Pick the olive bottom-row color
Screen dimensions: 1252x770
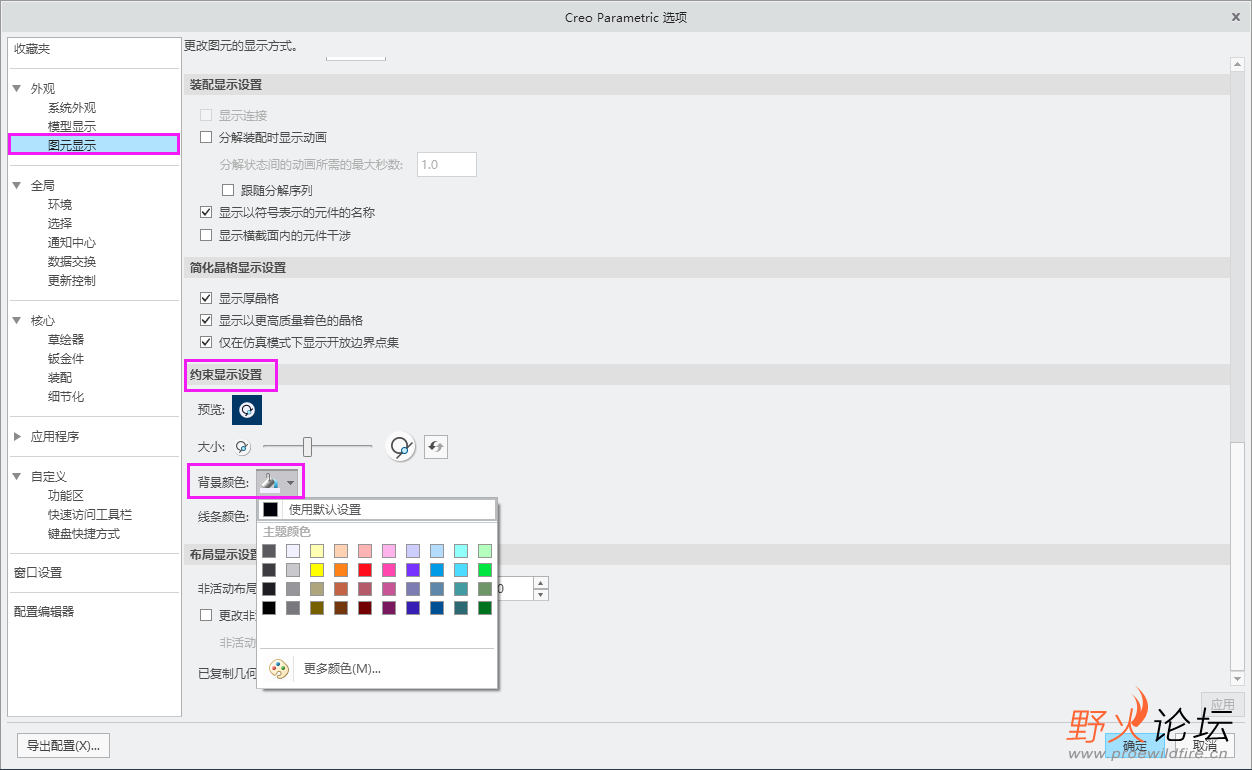(317, 608)
